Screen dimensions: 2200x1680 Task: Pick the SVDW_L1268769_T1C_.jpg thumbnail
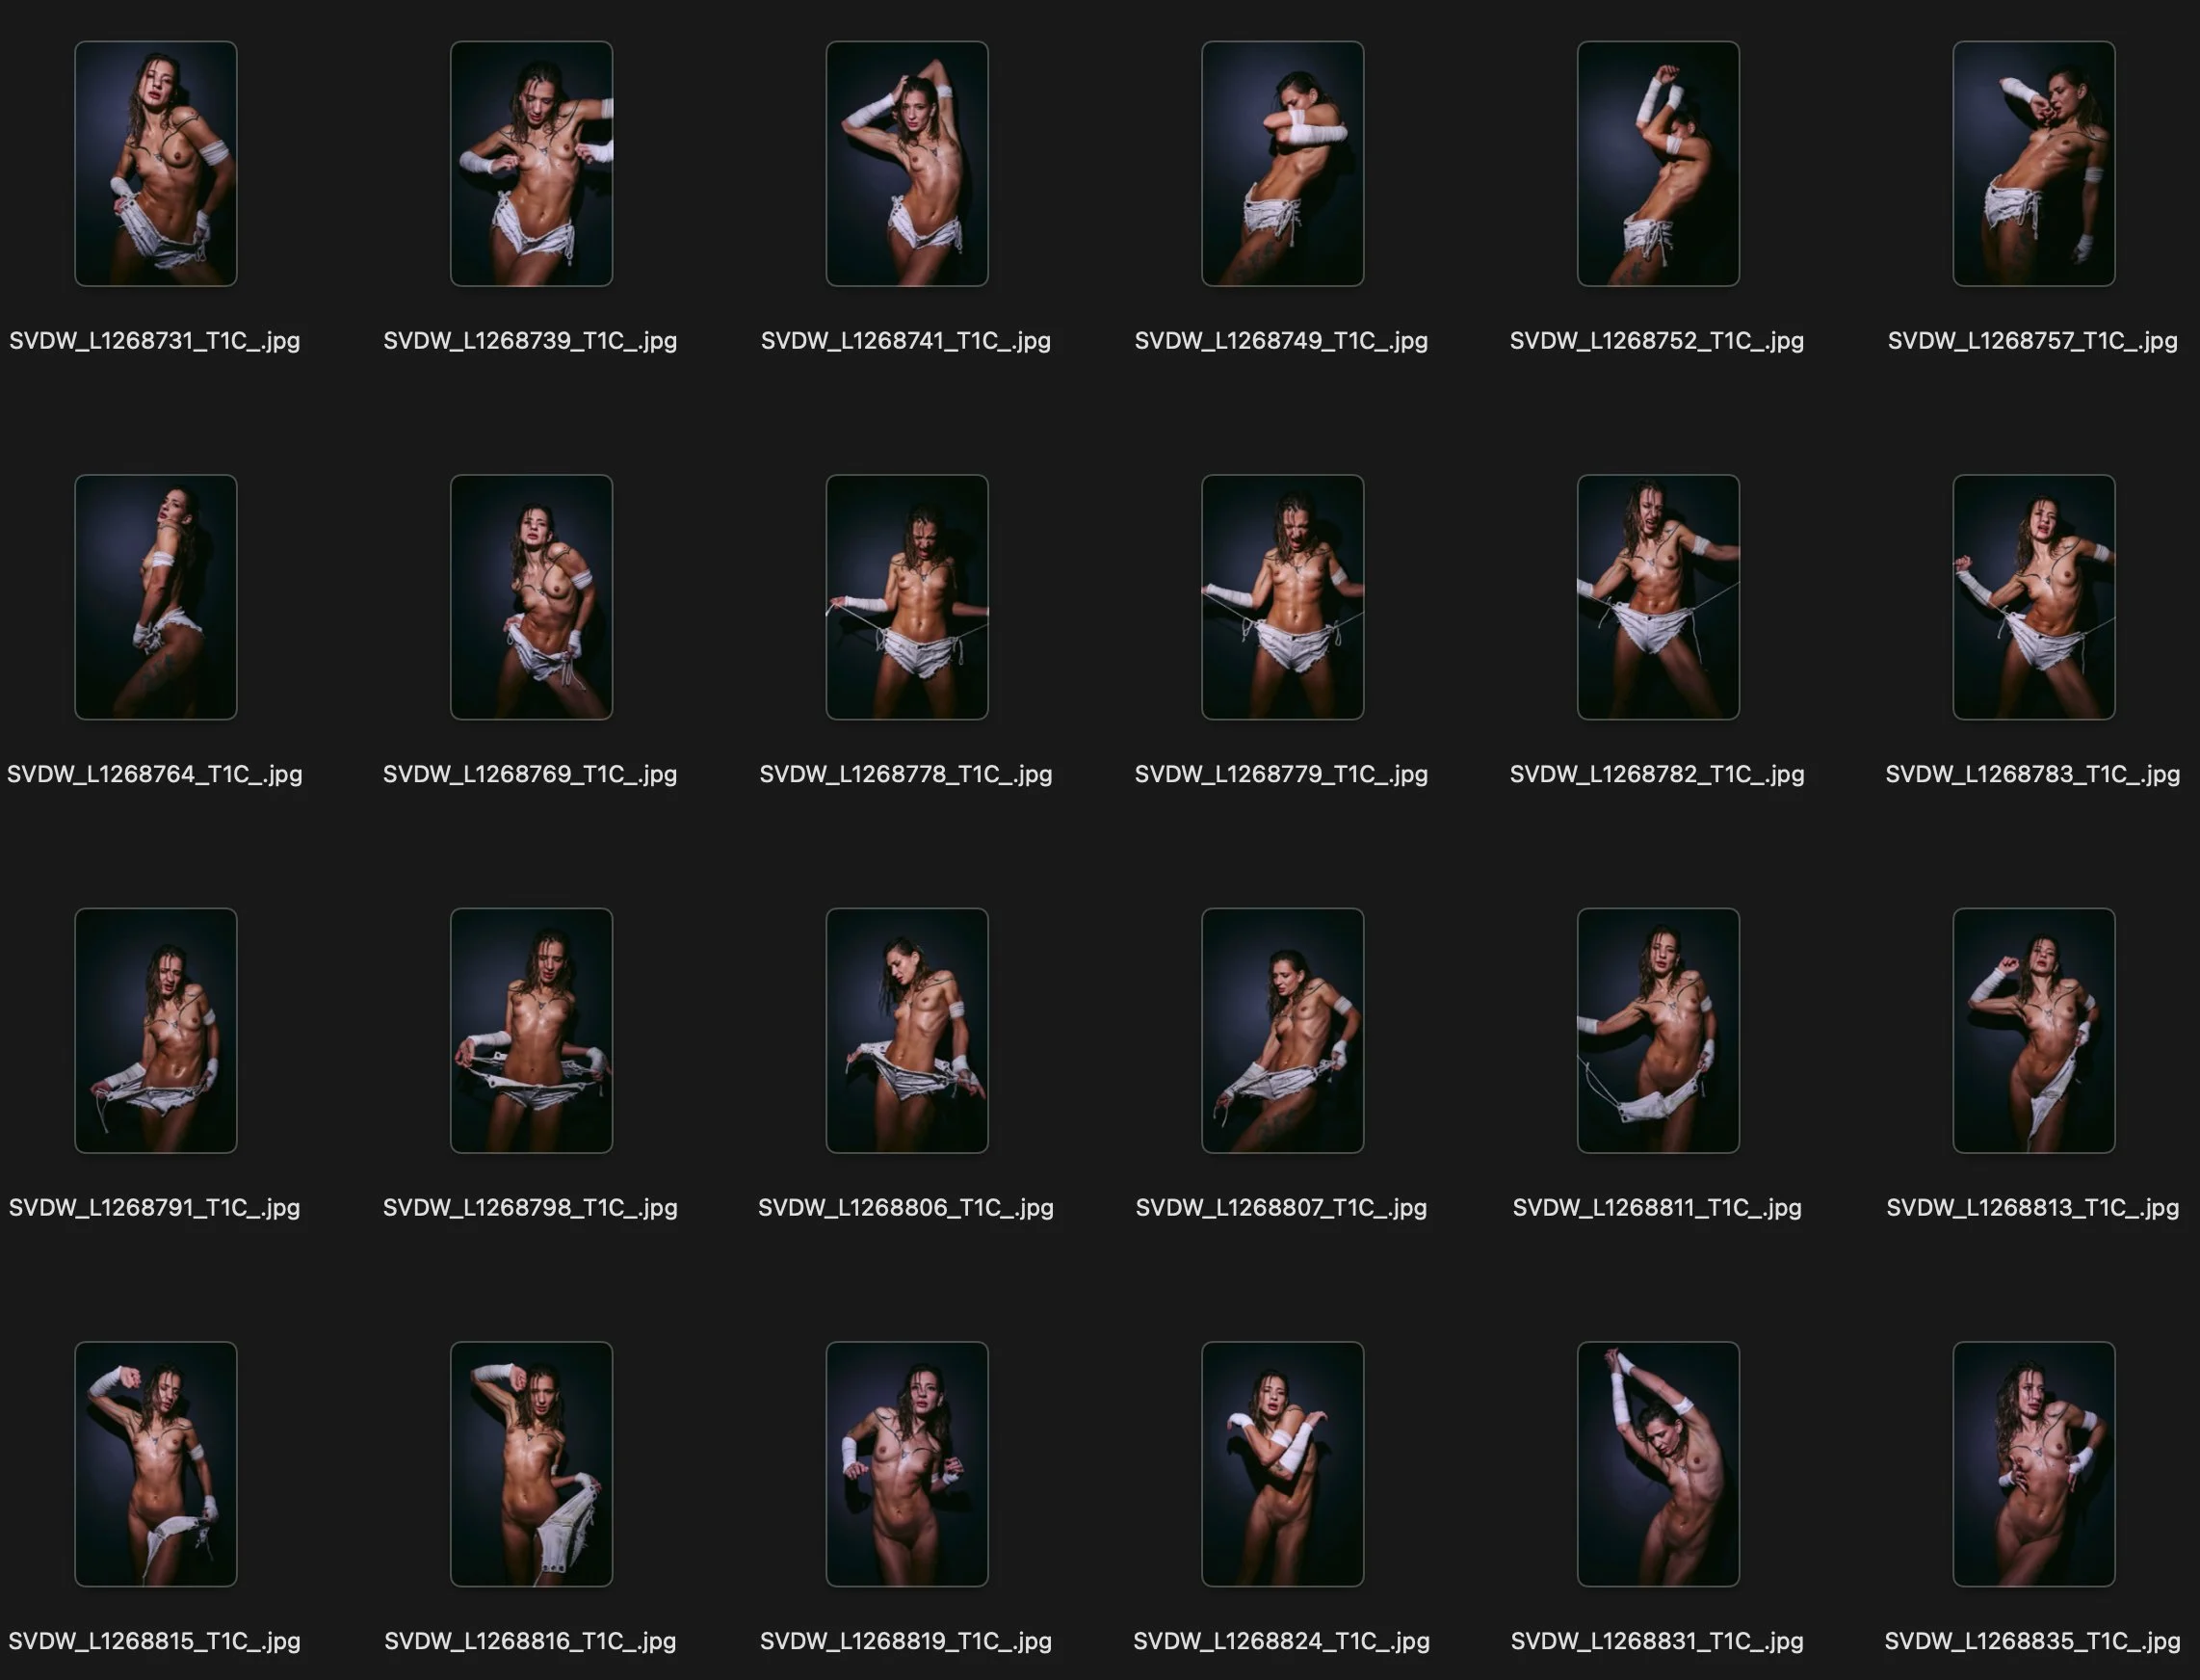click(x=531, y=597)
